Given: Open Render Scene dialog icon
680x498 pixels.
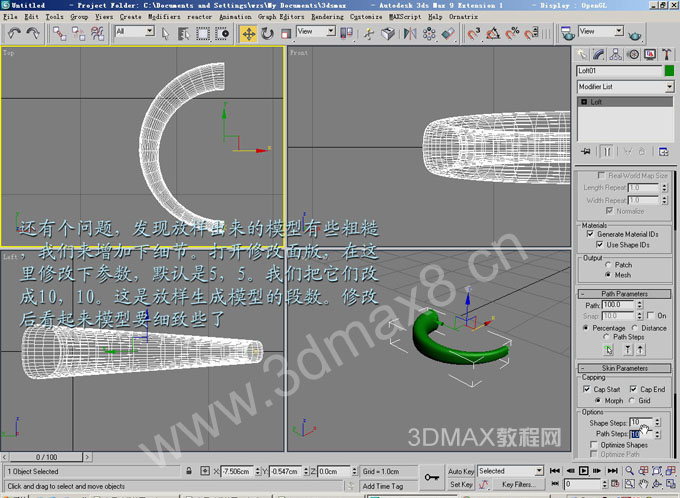Looking at the screenshot, I should point(568,33).
